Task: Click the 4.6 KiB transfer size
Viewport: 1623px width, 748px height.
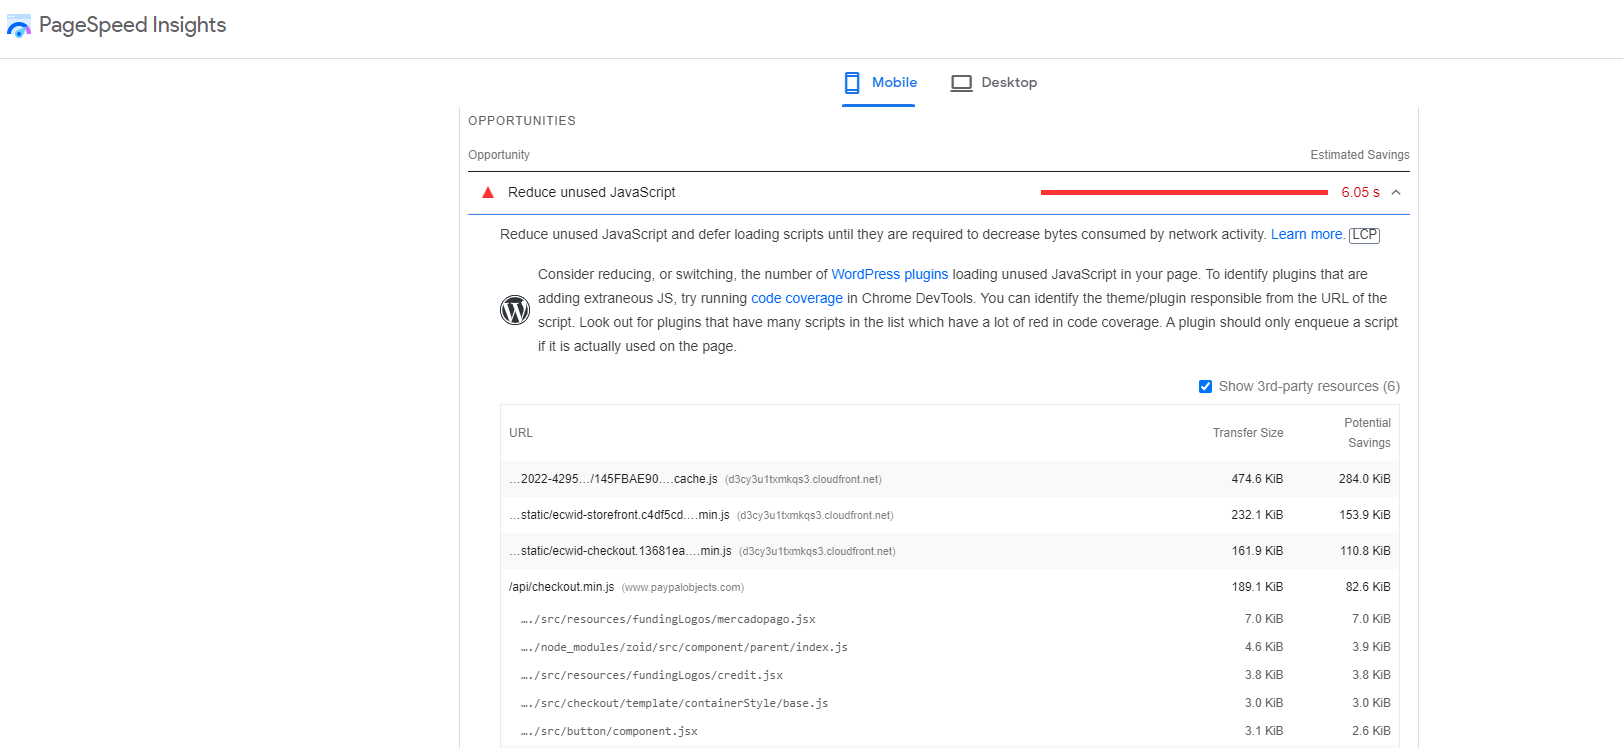Action: (1264, 647)
